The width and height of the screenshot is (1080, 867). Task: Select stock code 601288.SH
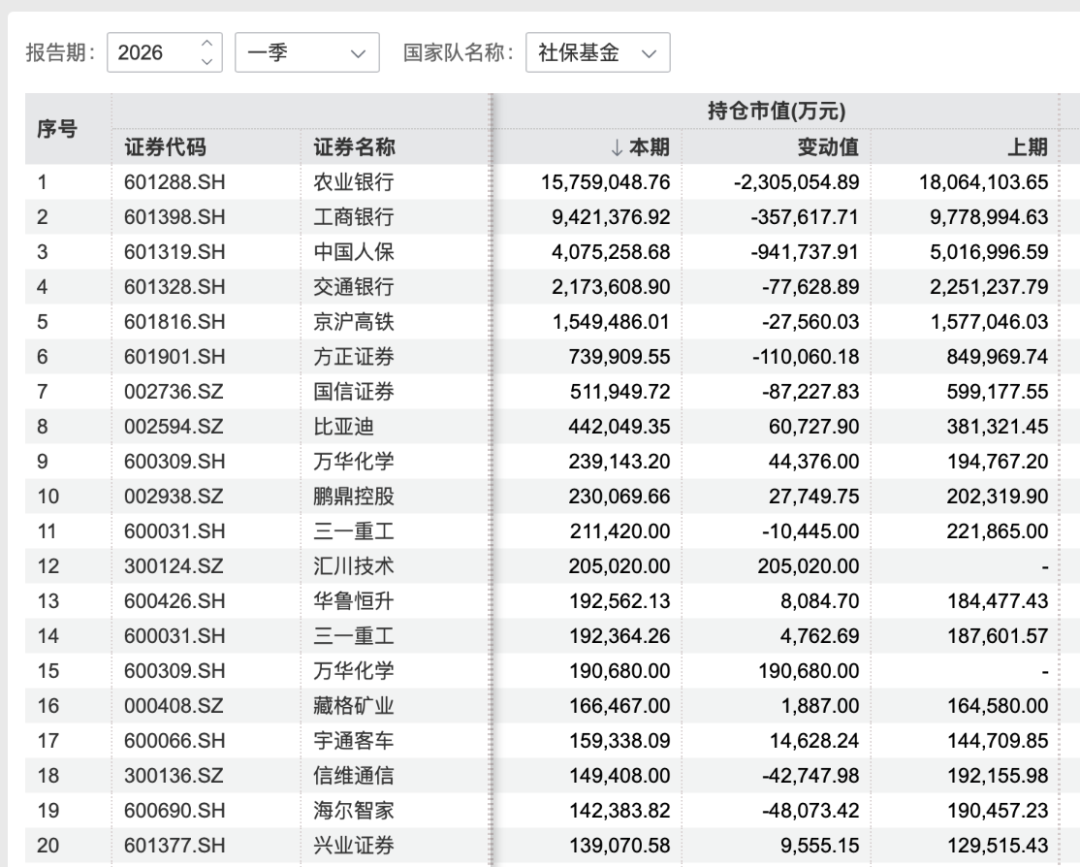175,182
